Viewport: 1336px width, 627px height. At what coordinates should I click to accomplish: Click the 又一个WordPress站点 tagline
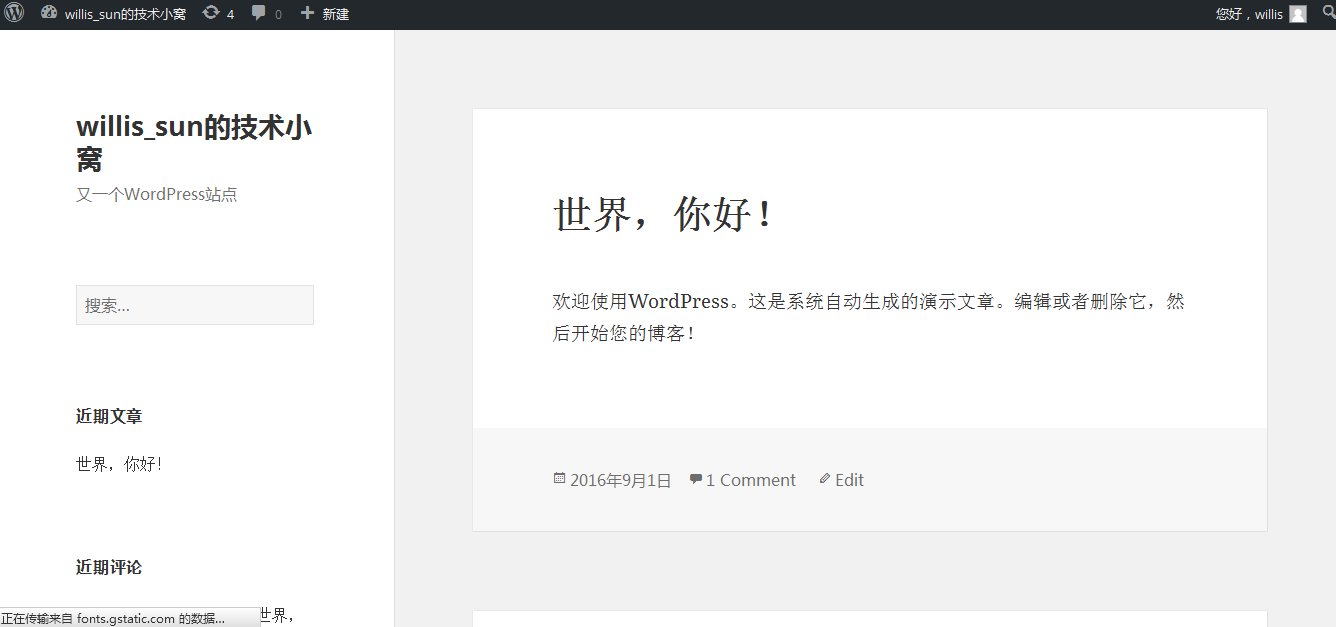click(x=157, y=194)
